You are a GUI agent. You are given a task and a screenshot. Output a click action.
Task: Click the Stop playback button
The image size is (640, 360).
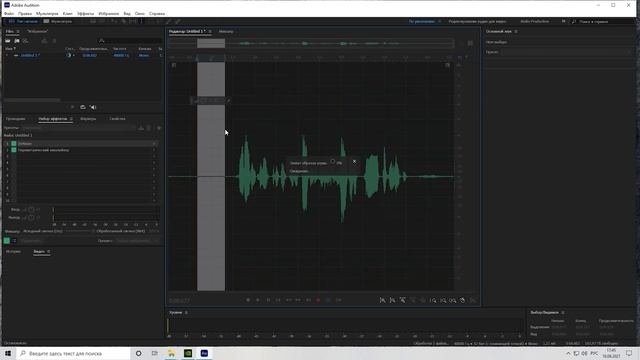(x=248, y=300)
